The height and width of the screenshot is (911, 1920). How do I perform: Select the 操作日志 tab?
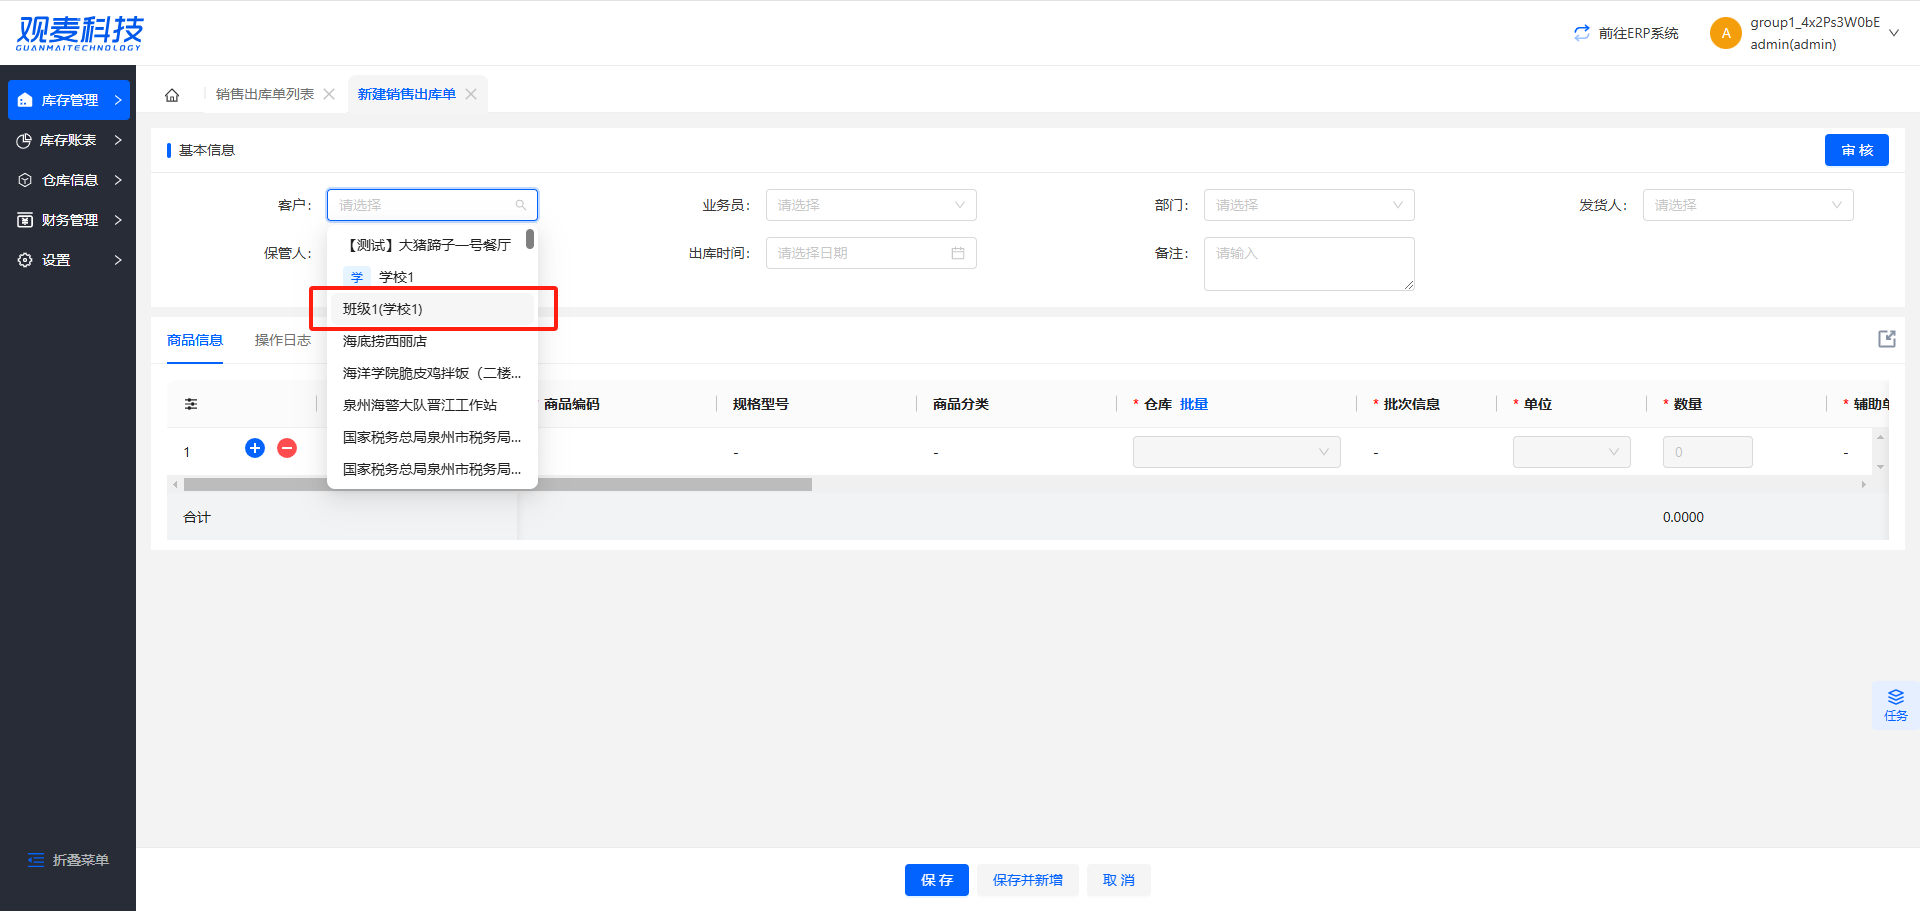[x=283, y=340]
